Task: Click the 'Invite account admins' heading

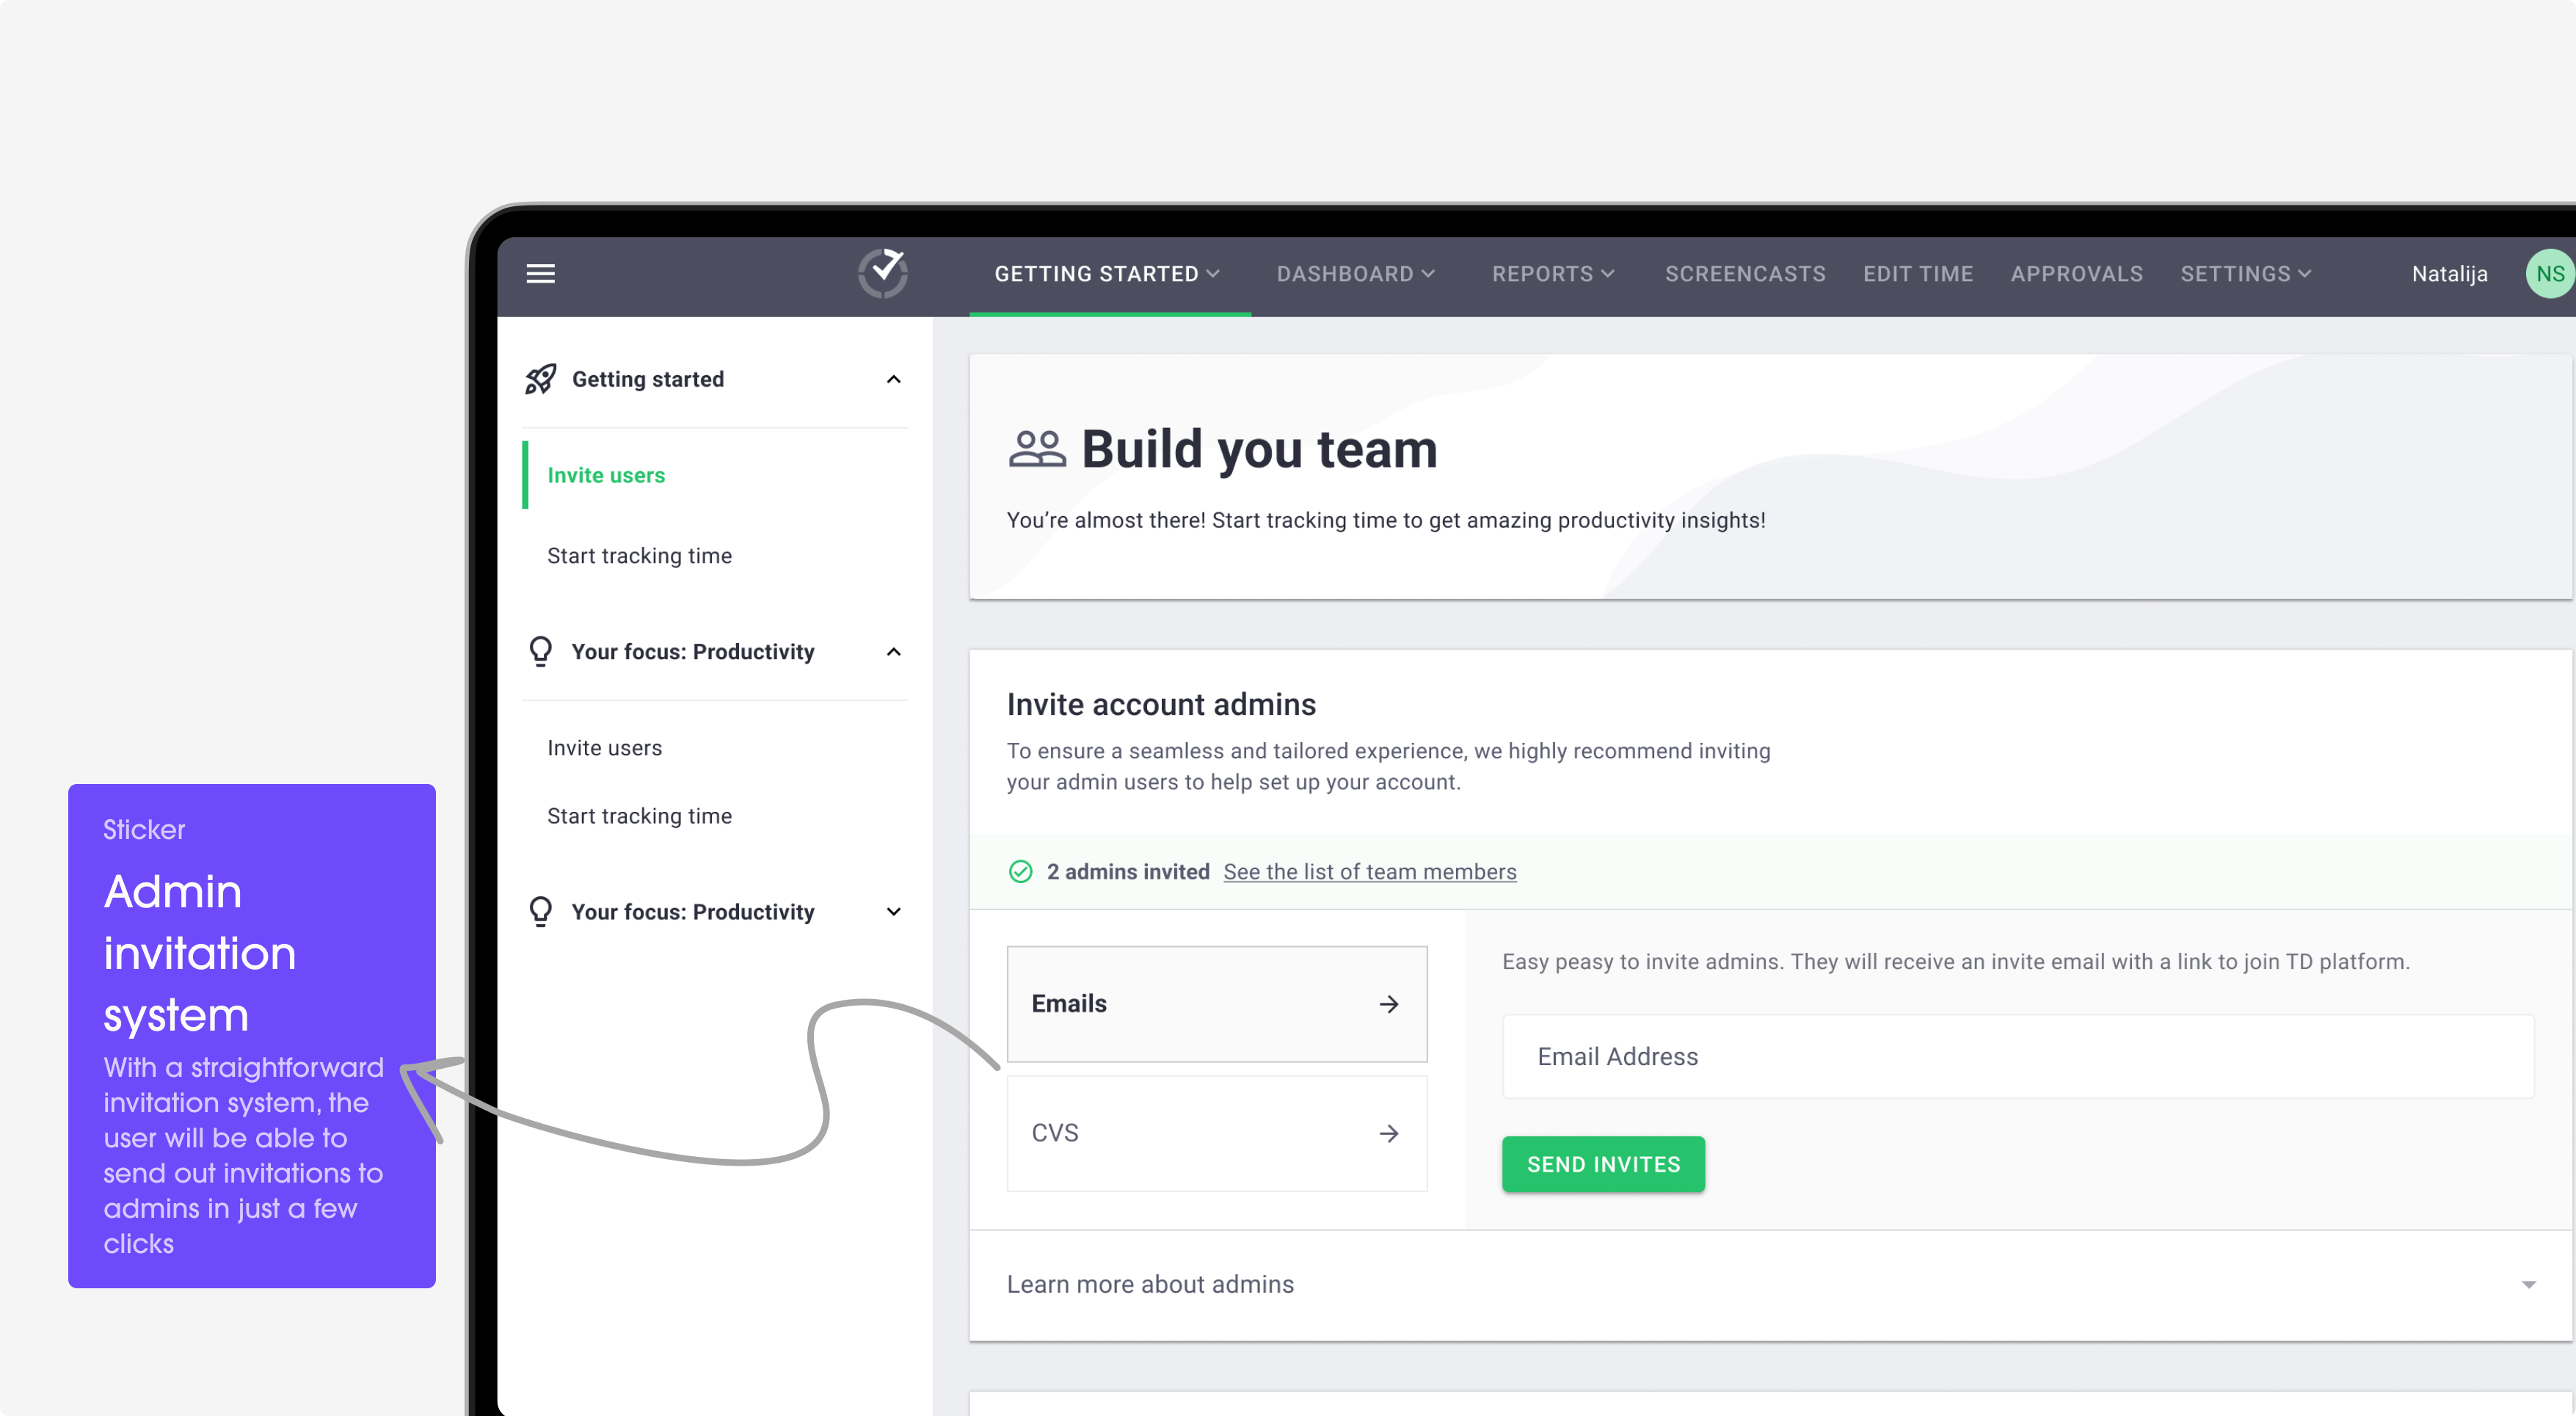Action: (x=1161, y=704)
